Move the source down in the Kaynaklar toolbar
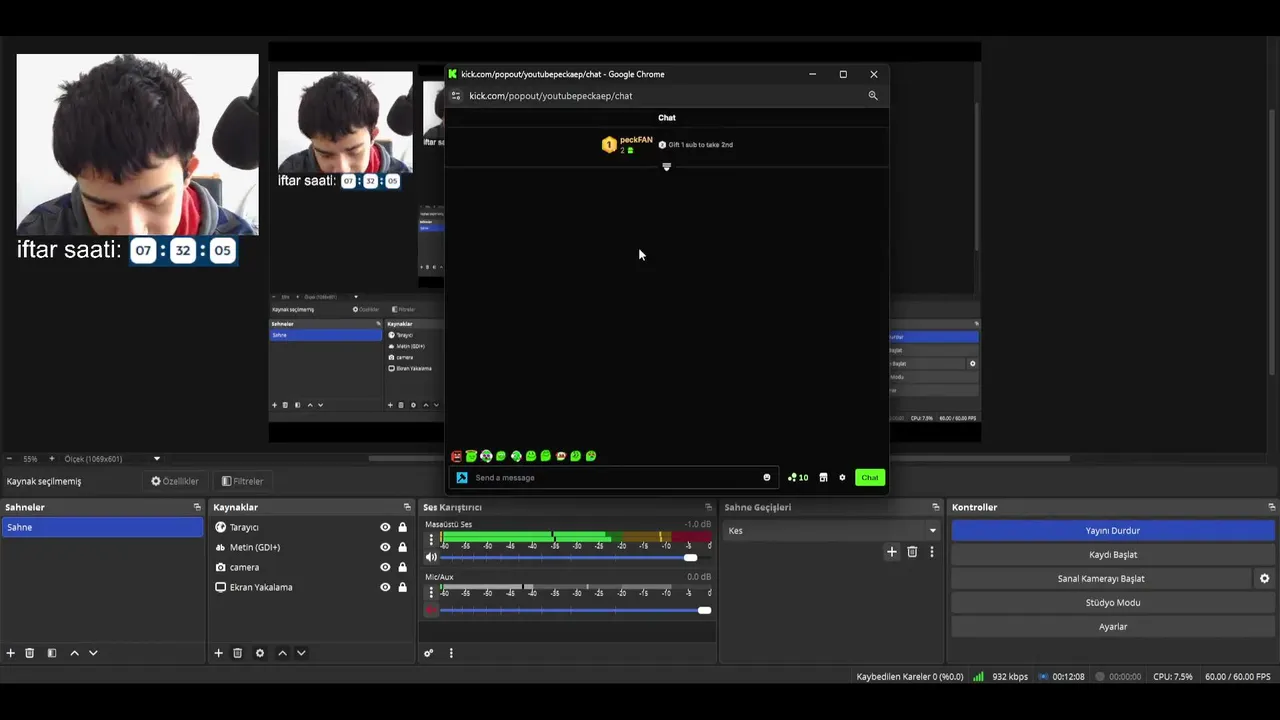Image resolution: width=1280 pixels, height=720 pixels. tap(301, 653)
